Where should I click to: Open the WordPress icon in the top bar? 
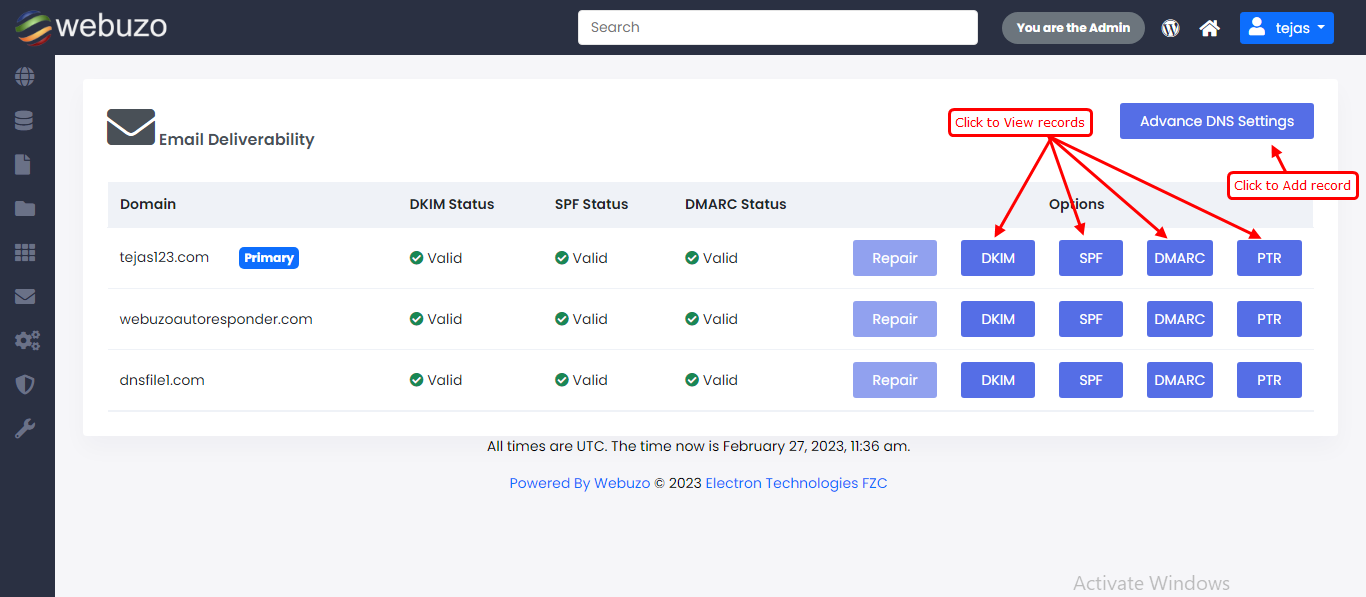coord(1170,28)
